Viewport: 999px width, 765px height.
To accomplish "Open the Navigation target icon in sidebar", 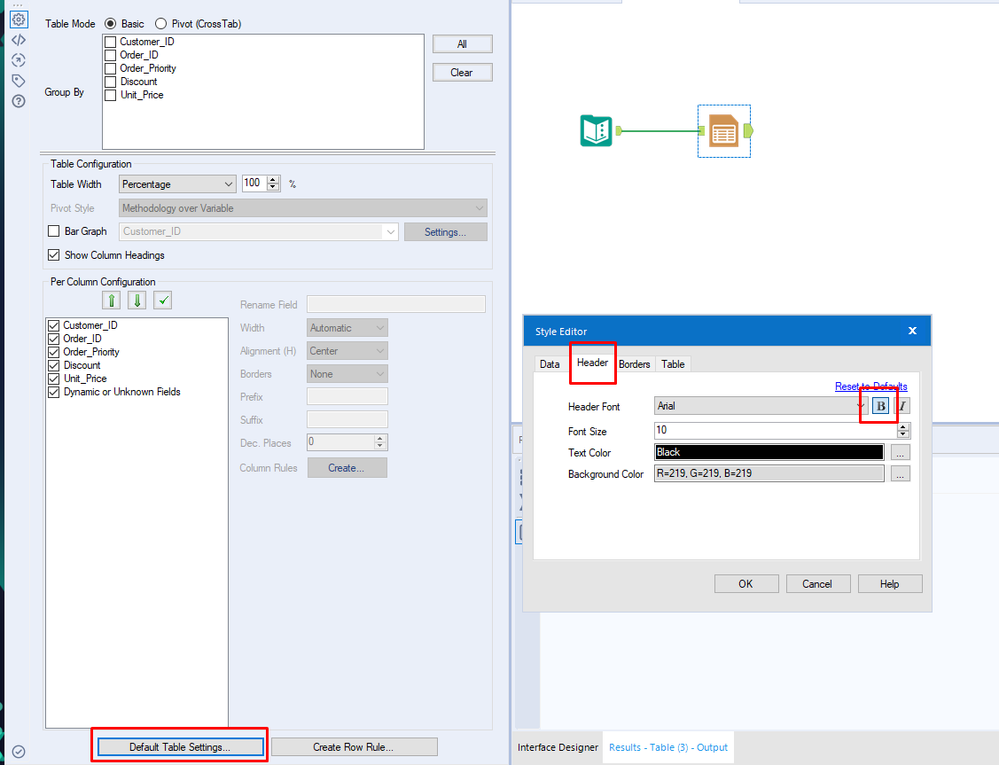I will [x=18, y=61].
